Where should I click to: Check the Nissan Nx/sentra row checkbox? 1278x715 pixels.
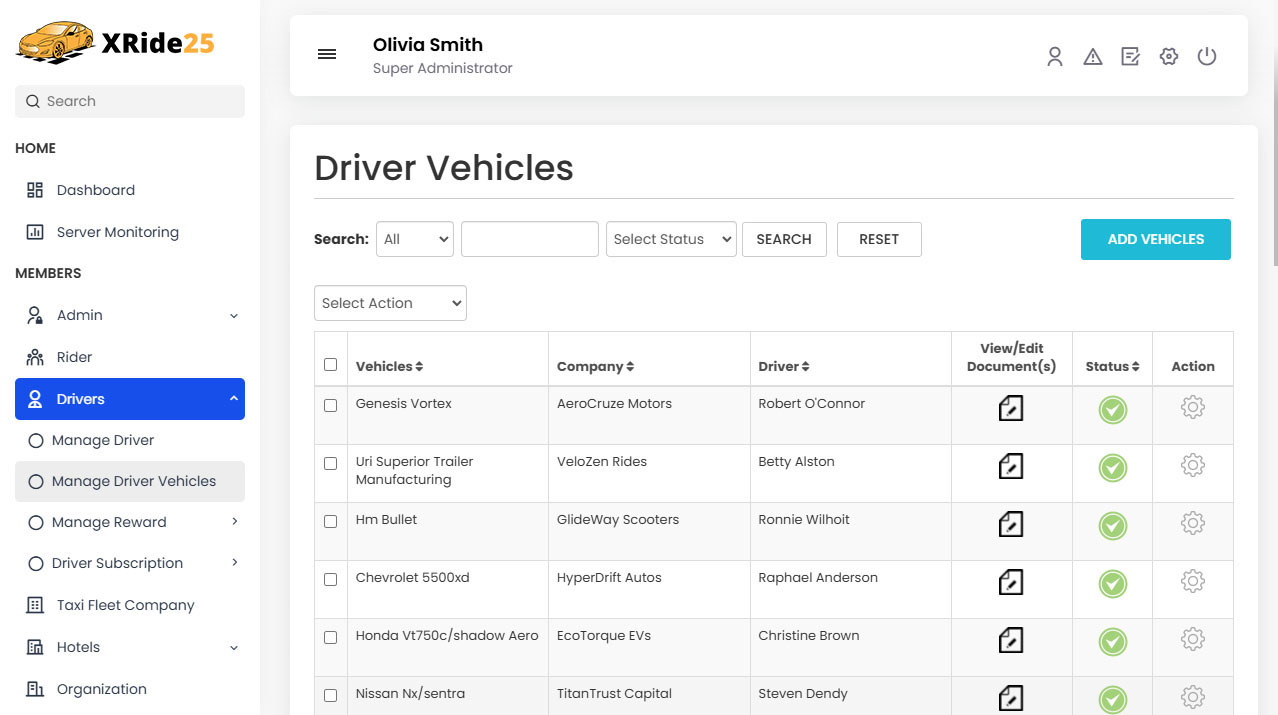(331, 696)
